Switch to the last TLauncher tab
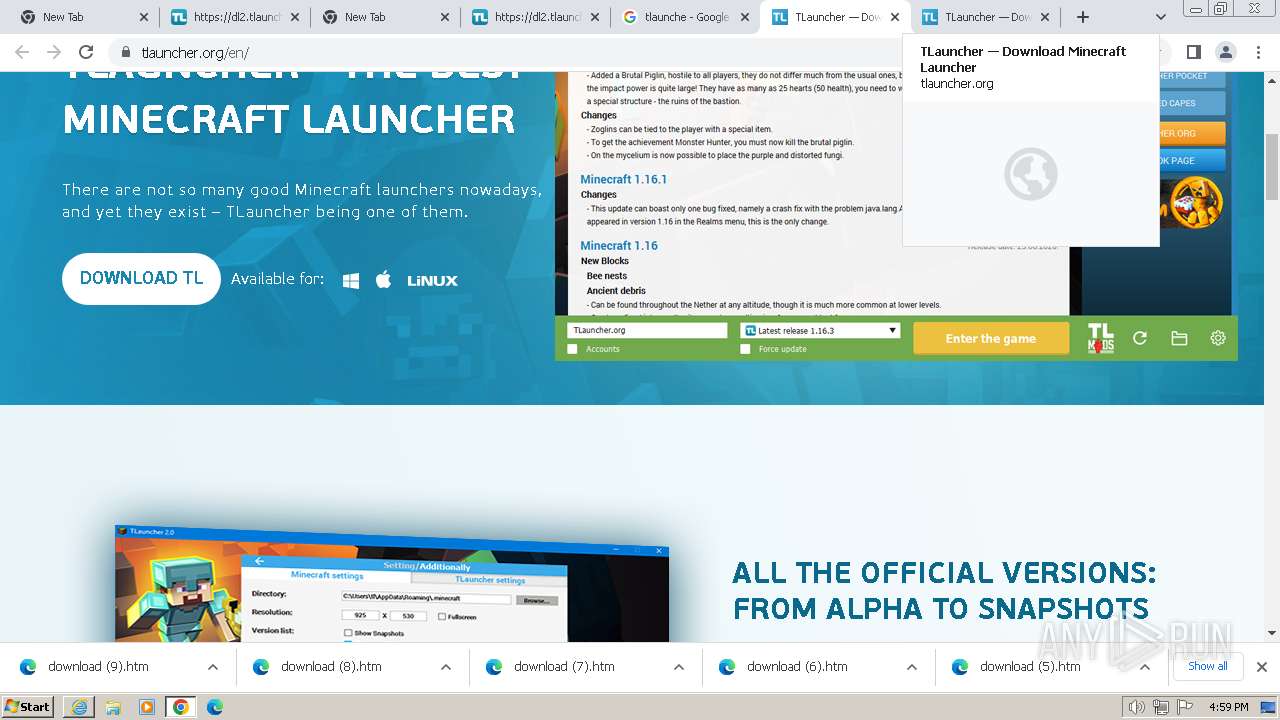The image size is (1280, 720). [x=987, y=17]
